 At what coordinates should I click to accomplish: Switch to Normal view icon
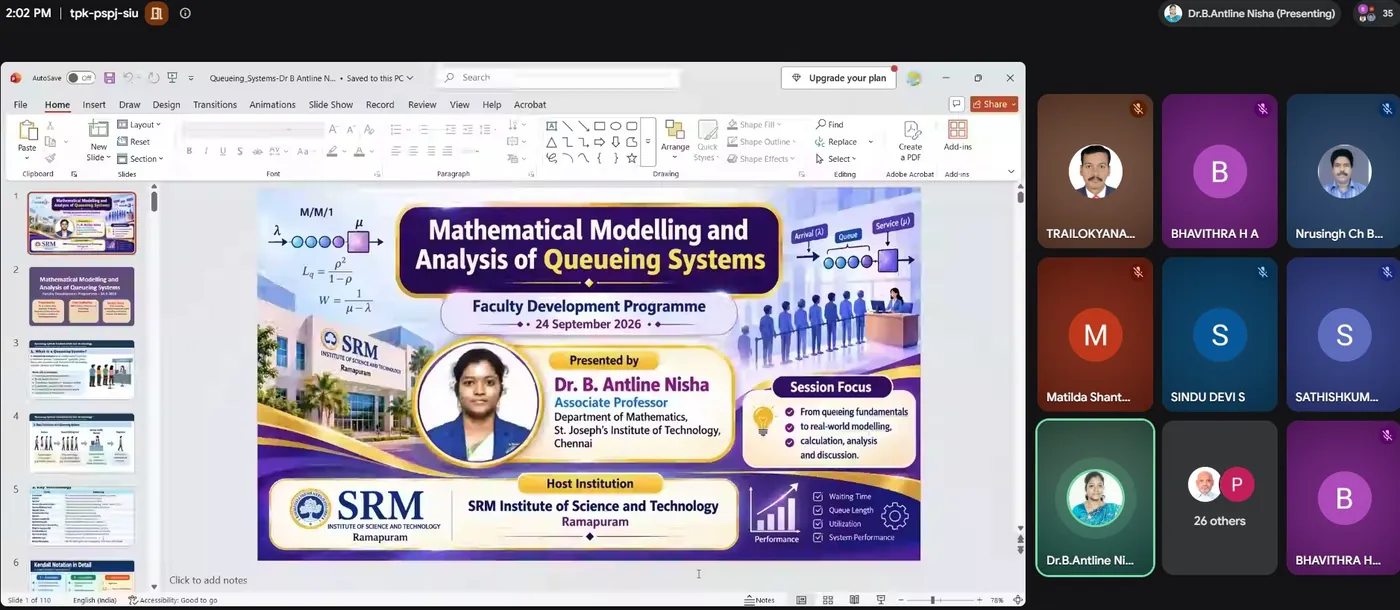click(x=801, y=600)
